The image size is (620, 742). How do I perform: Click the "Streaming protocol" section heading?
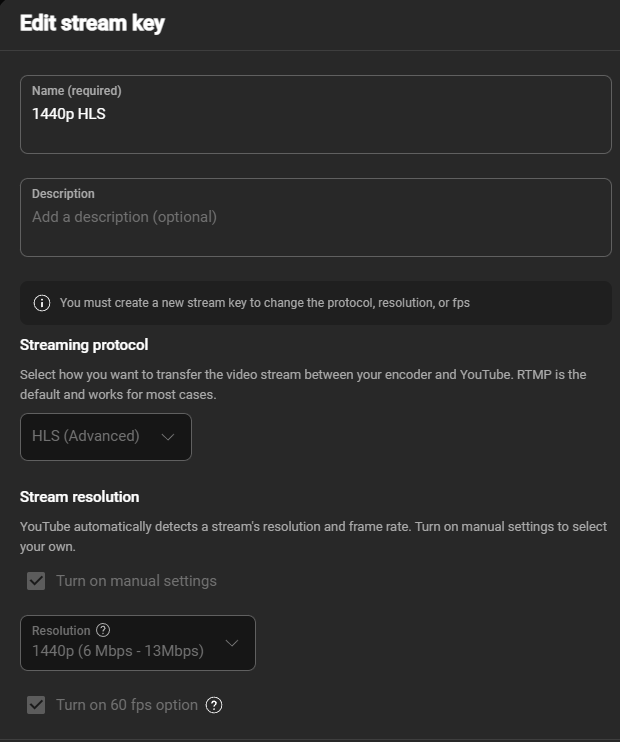pos(84,345)
